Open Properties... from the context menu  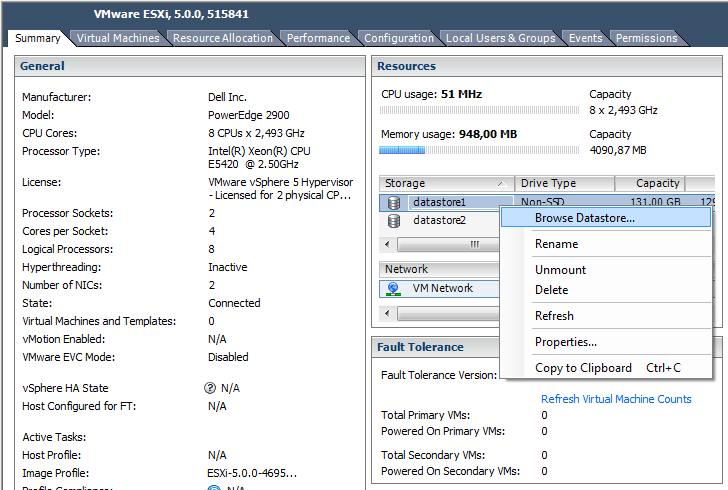tap(606, 342)
